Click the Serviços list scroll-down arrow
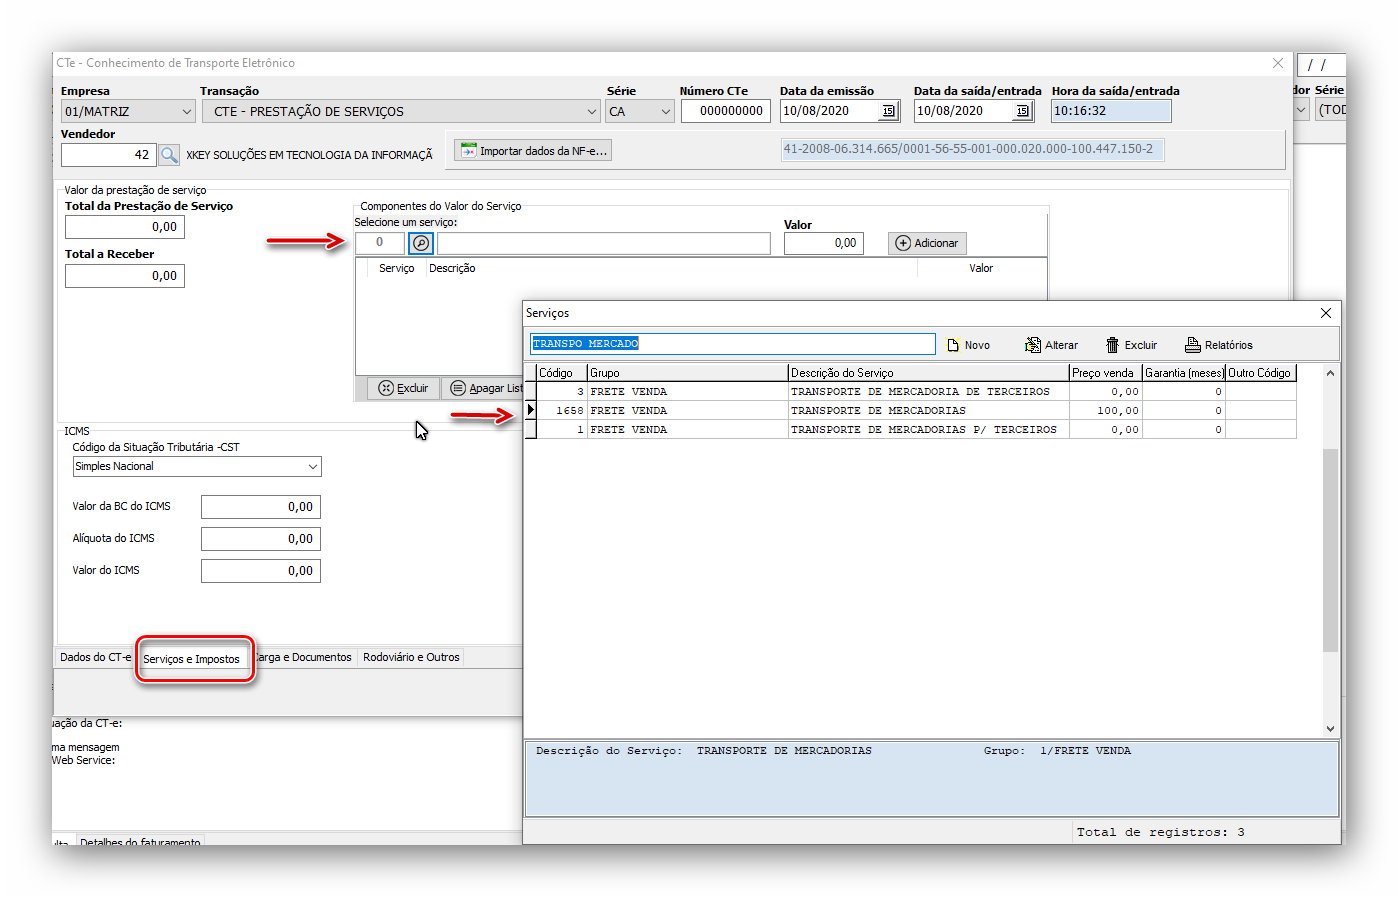Image resolution: width=1398 pixels, height=897 pixels. [1330, 729]
